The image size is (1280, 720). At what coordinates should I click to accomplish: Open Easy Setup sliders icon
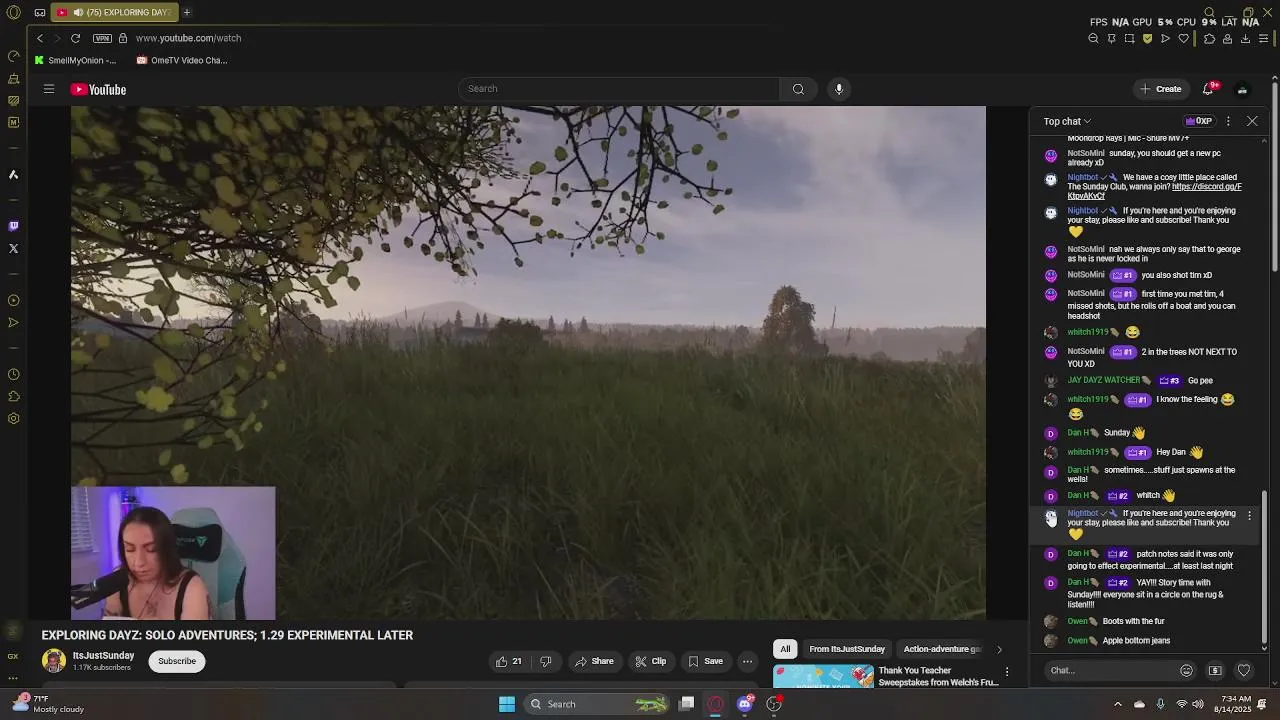click(x=1264, y=38)
